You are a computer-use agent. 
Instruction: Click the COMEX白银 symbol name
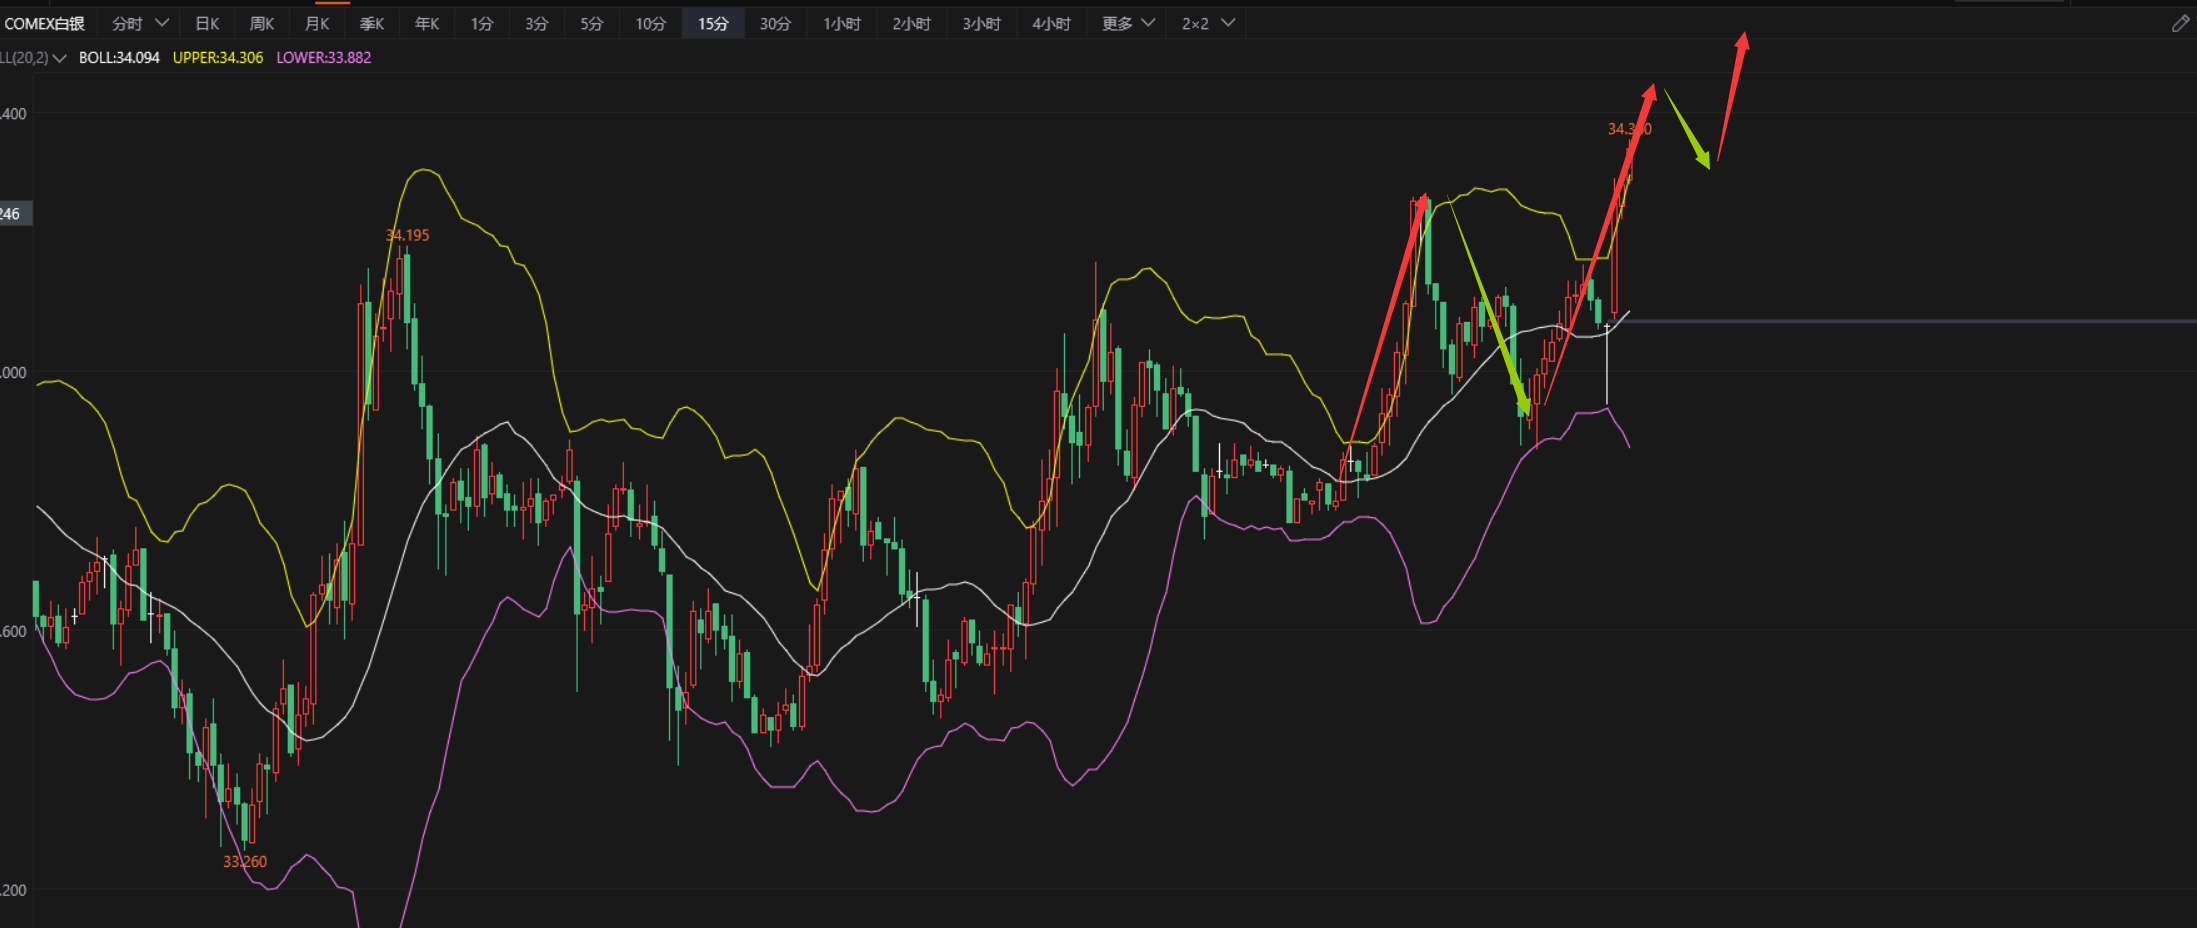(x=45, y=23)
